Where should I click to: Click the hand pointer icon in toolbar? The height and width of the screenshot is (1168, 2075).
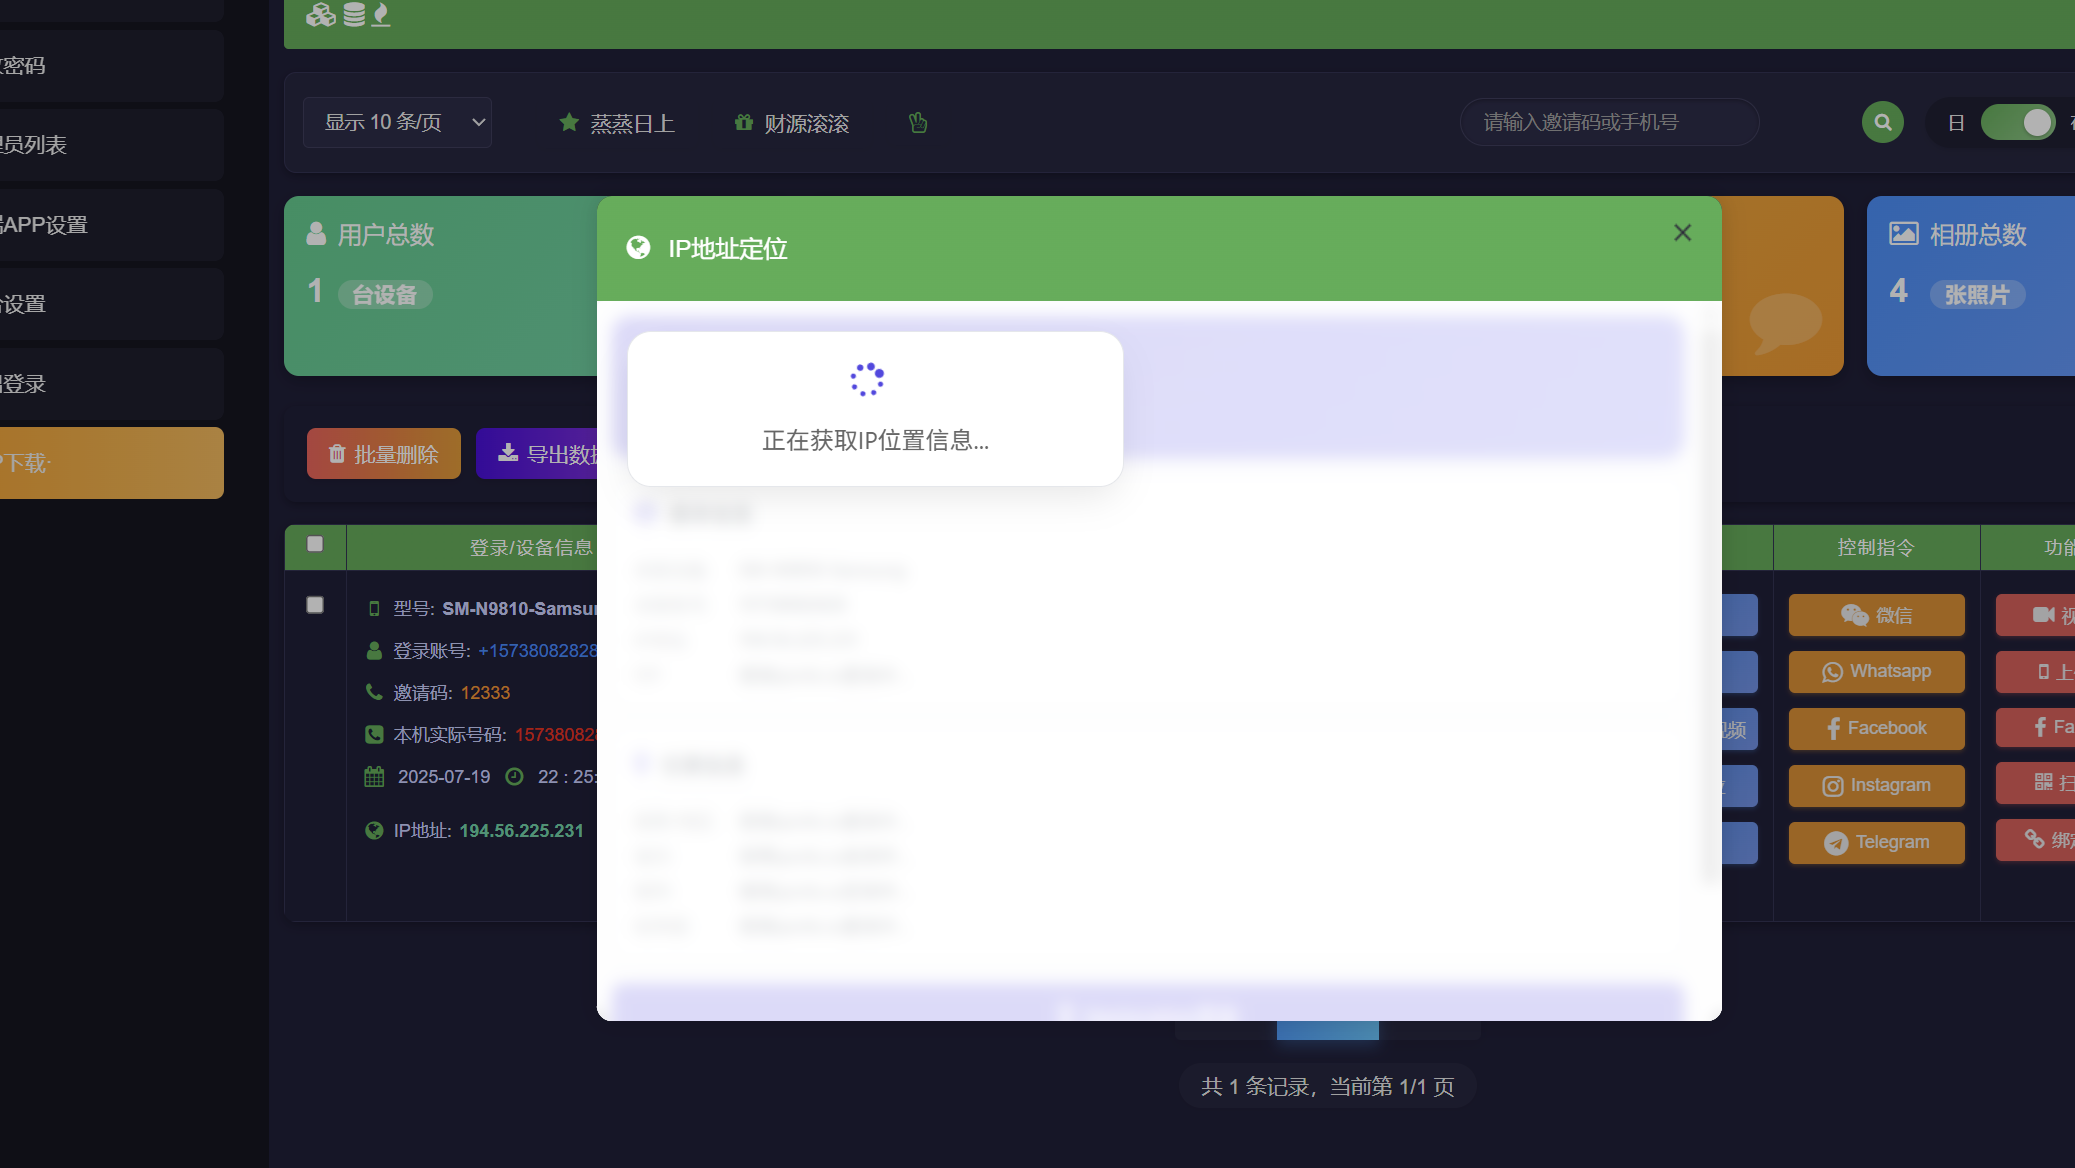(918, 123)
